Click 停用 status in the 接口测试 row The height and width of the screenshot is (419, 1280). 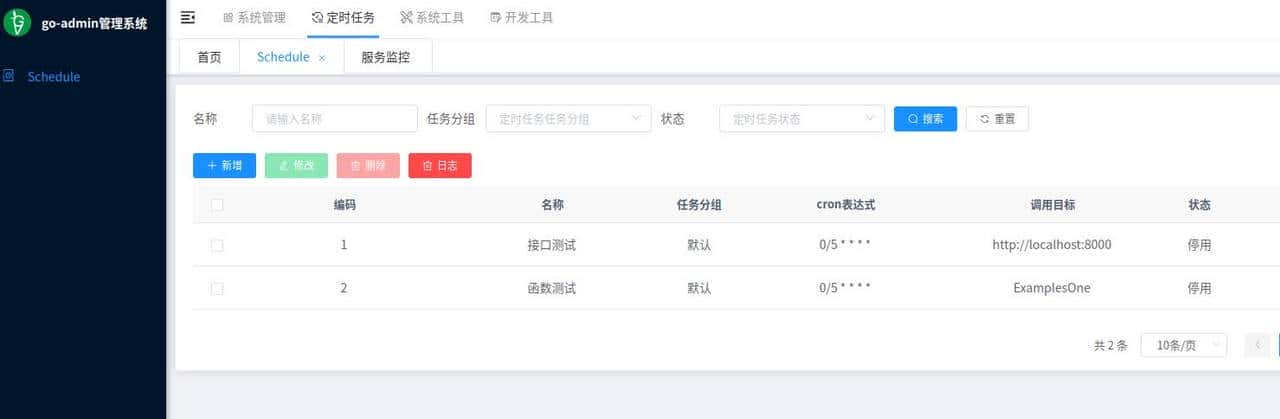tap(1199, 245)
